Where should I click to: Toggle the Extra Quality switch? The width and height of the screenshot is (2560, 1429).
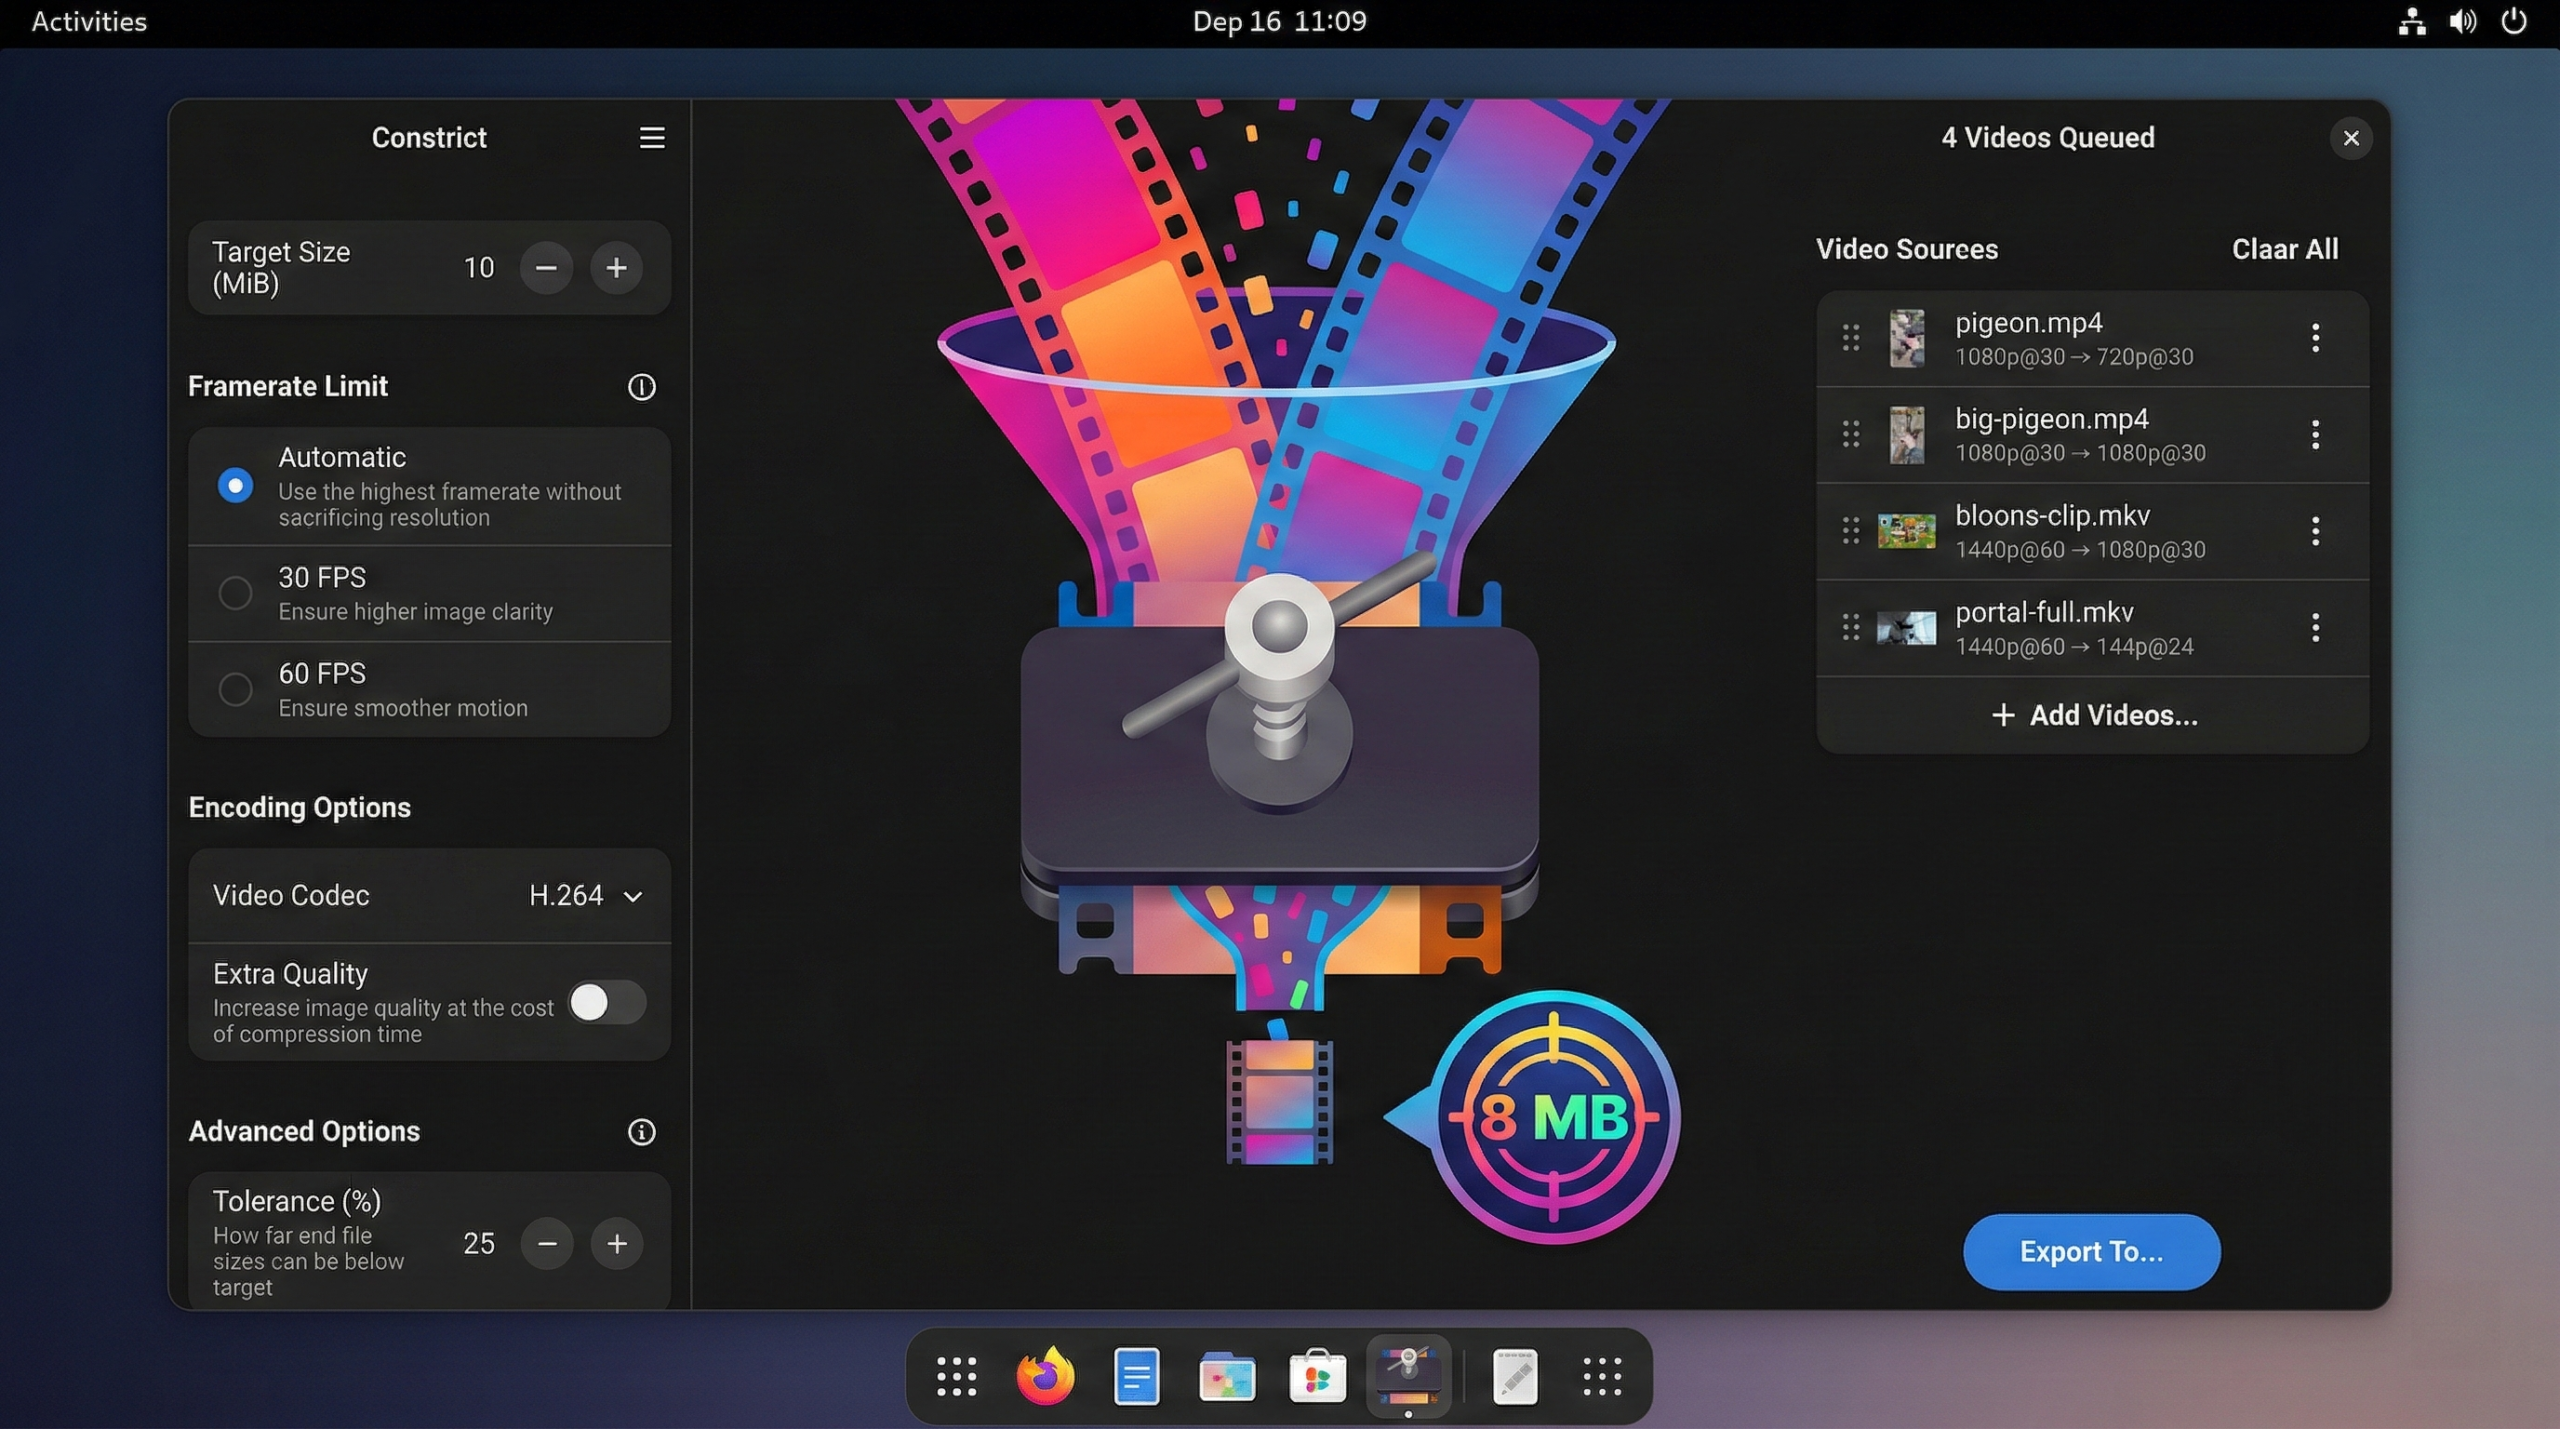[x=606, y=1002]
